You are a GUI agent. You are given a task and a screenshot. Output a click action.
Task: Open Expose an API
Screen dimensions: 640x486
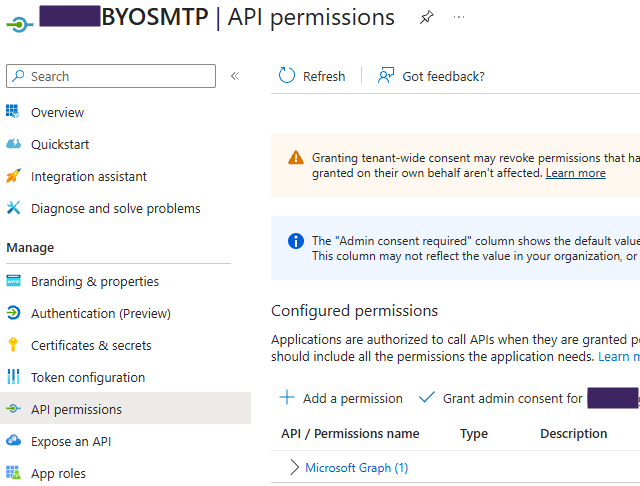click(x=71, y=442)
